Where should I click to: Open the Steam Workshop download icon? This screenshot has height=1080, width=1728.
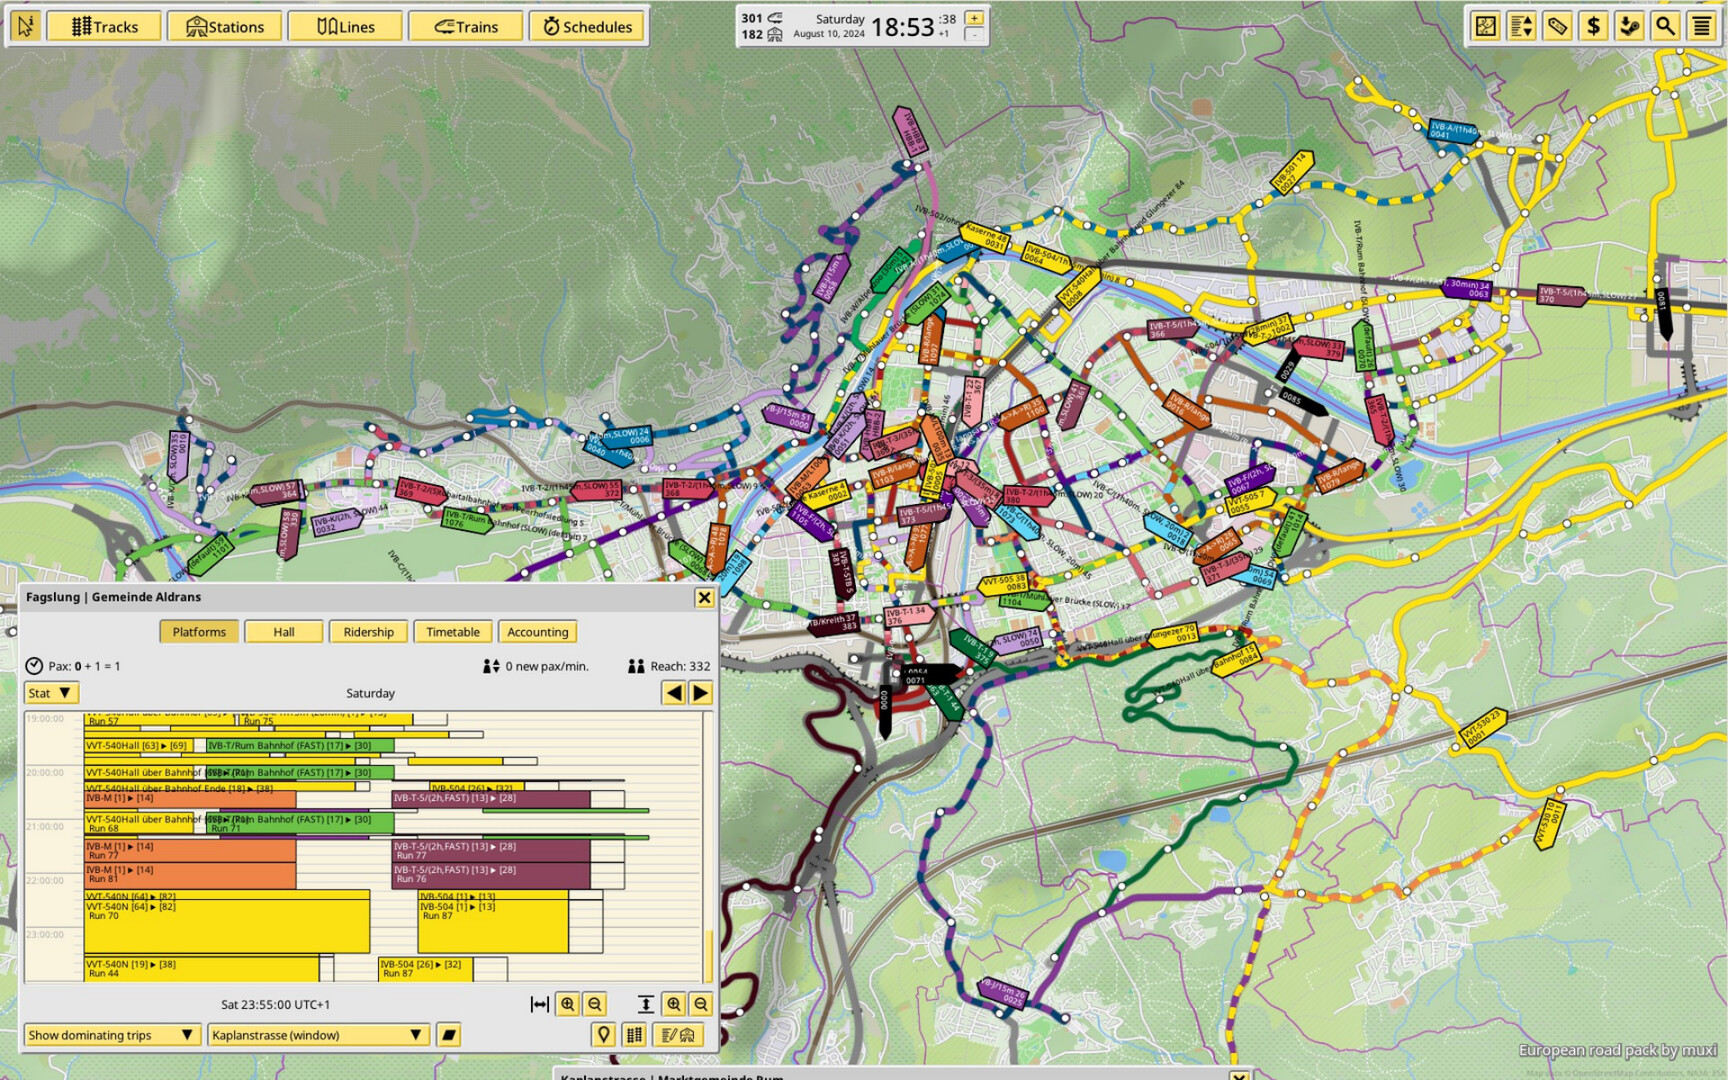pos(1629,25)
